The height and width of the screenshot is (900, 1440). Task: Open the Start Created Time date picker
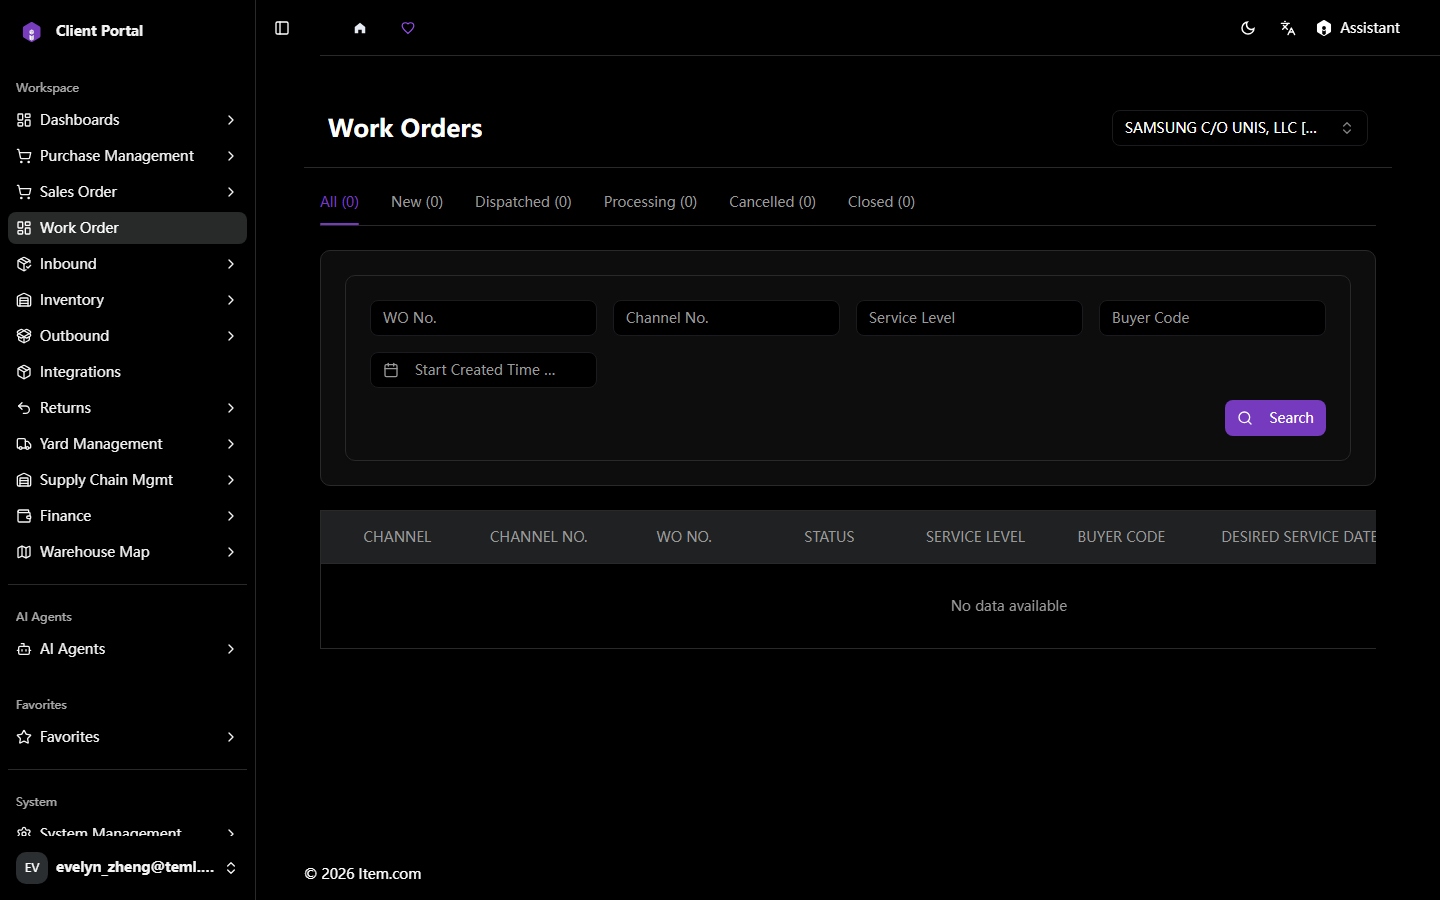[x=483, y=370]
